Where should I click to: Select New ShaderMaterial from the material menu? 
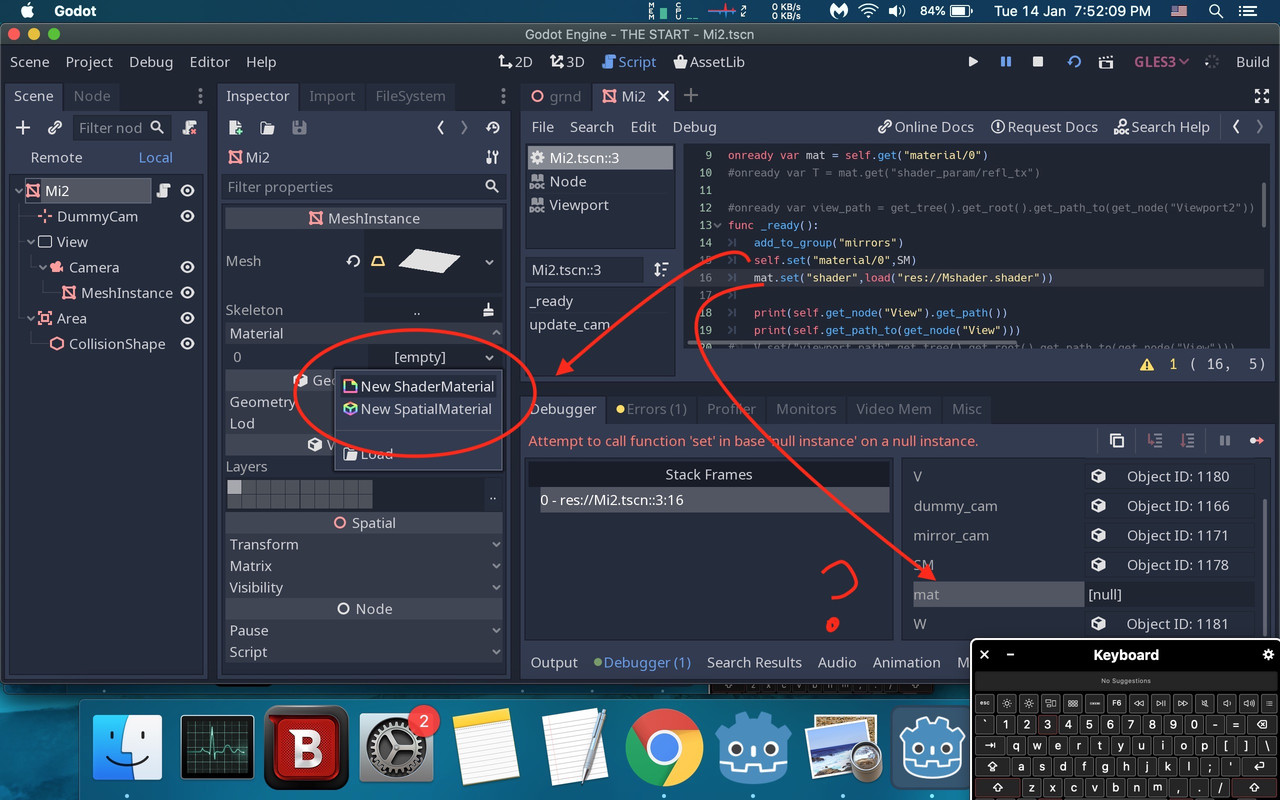[x=418, y=386]
